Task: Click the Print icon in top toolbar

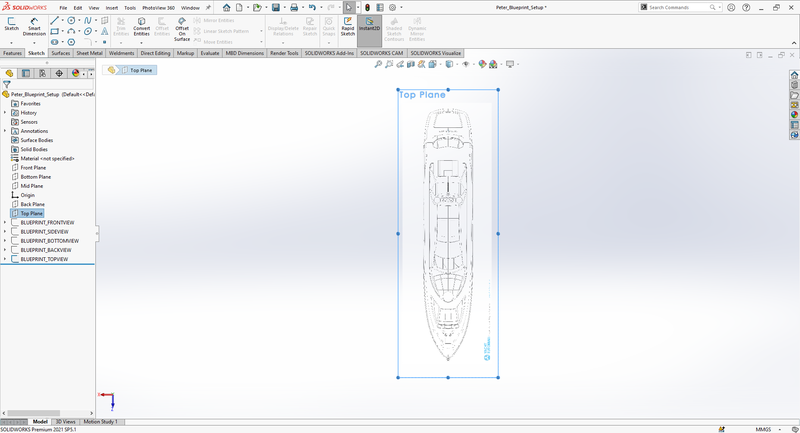Action: click(x=294, y=8)
